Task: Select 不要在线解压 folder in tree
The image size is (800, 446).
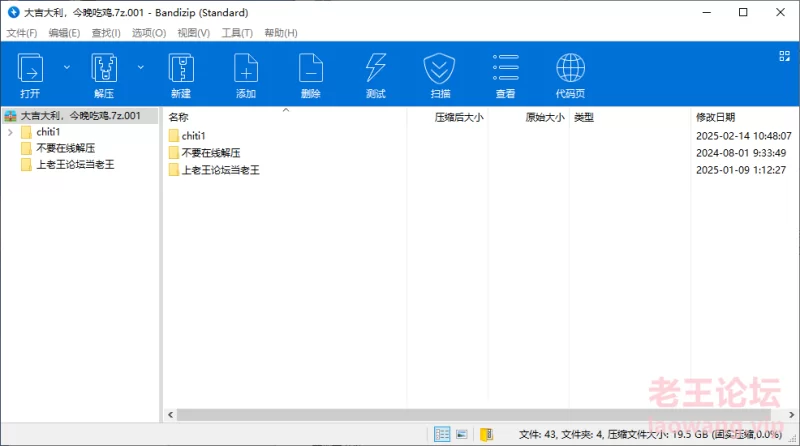Action: click(x=66, y=148)
